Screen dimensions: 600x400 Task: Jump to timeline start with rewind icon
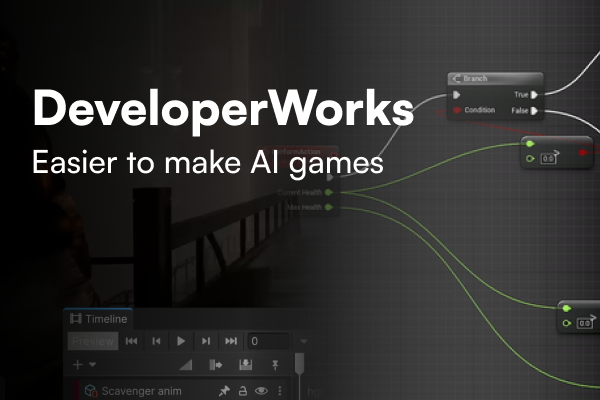pos(131,341)
